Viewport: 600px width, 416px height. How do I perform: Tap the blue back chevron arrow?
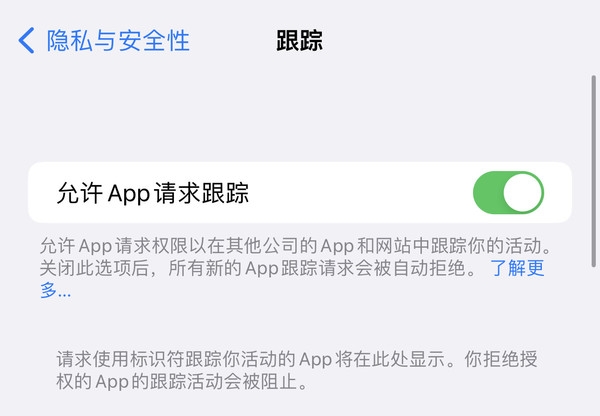[x=26, y=40]
